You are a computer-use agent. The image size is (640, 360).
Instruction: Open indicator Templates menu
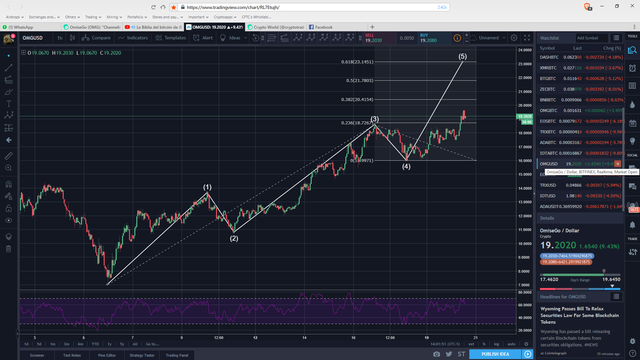point(171,38)
